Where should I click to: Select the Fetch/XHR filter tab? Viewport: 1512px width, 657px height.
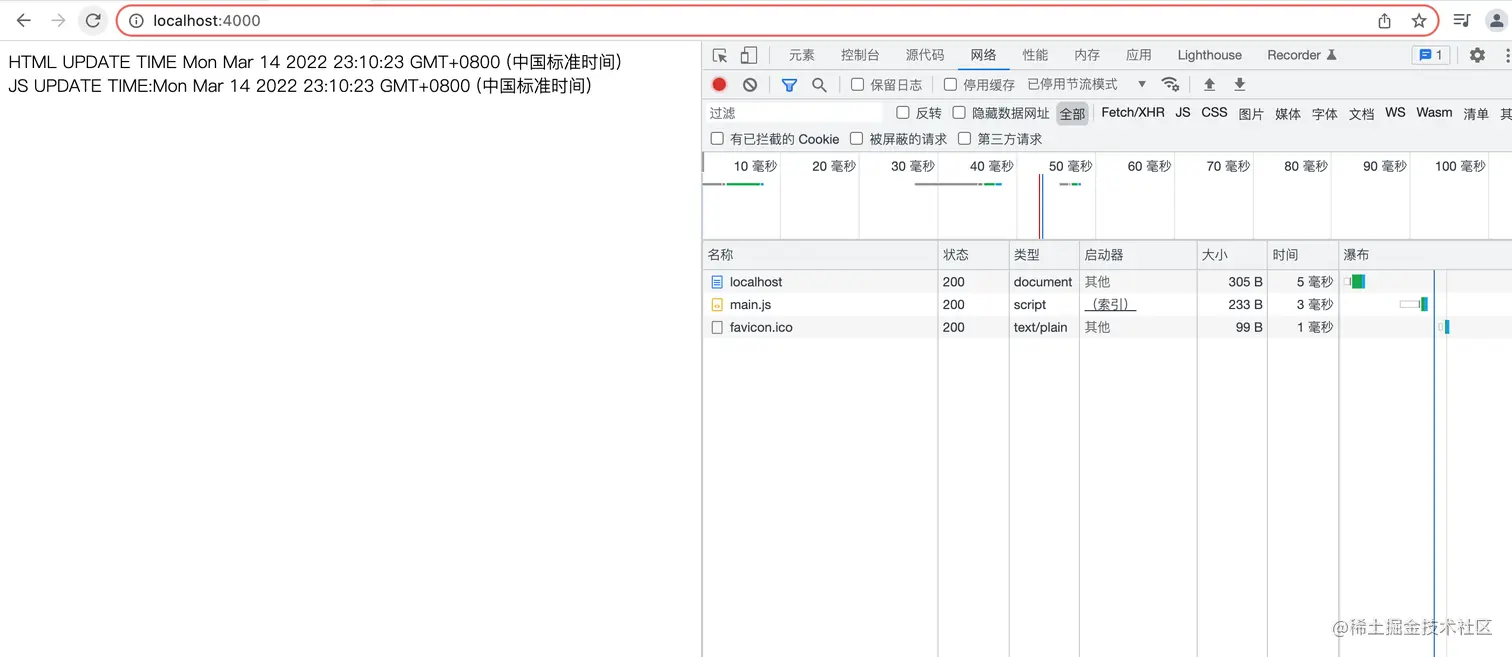[x=1132, y=112]
